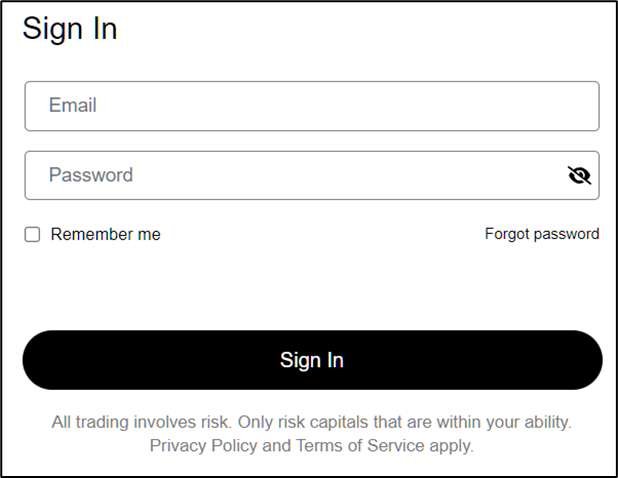Reset password via Forgot password

click(x=542, y=234)
